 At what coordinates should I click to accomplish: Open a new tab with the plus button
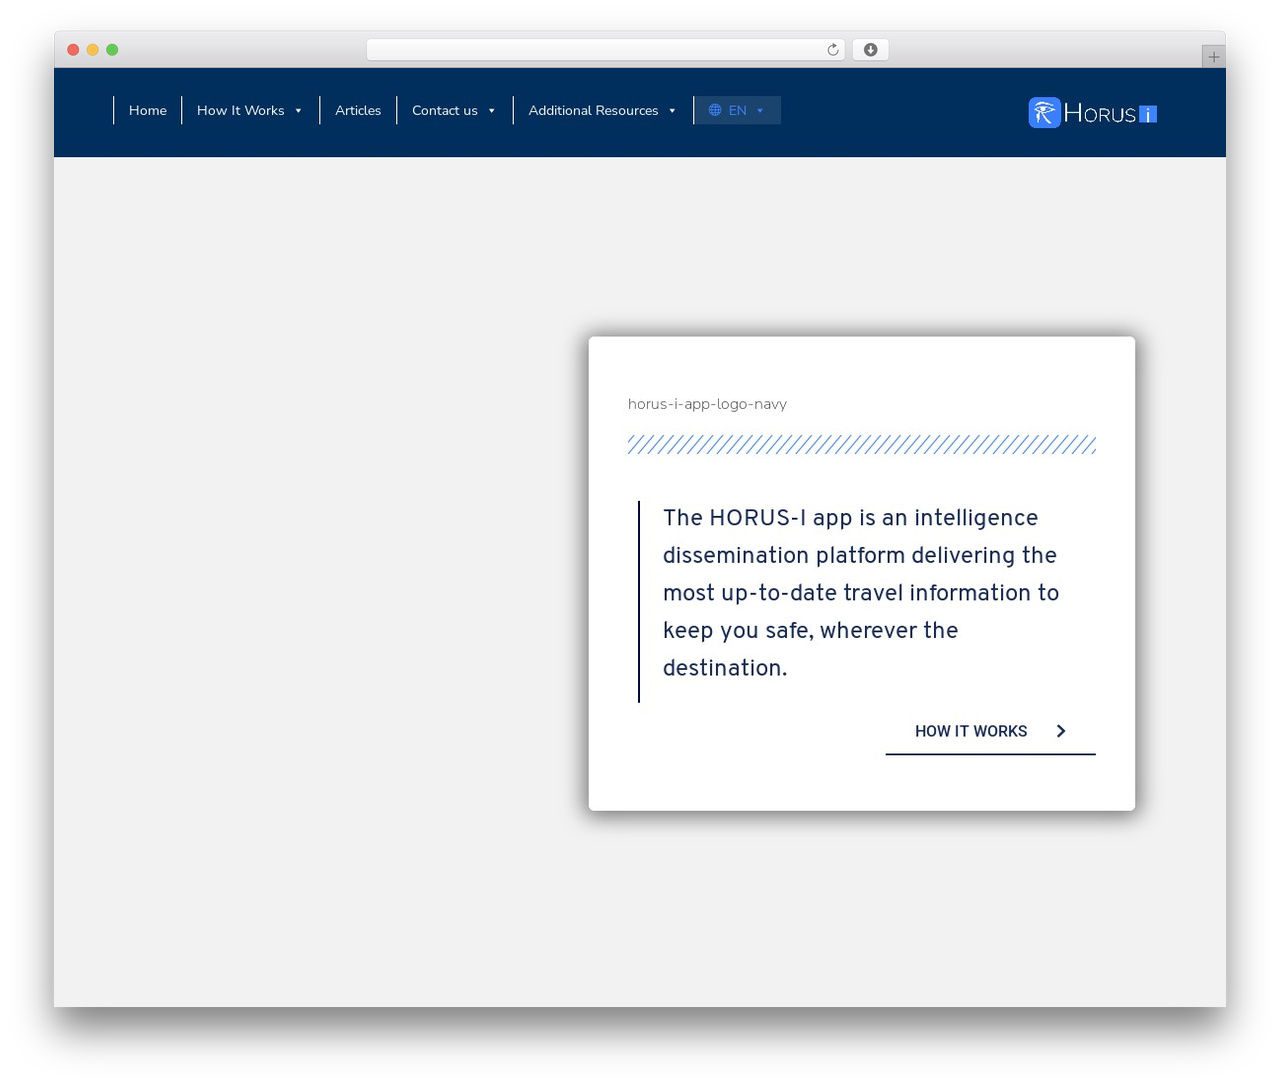pyautogui.click(x=1214, y=57)
